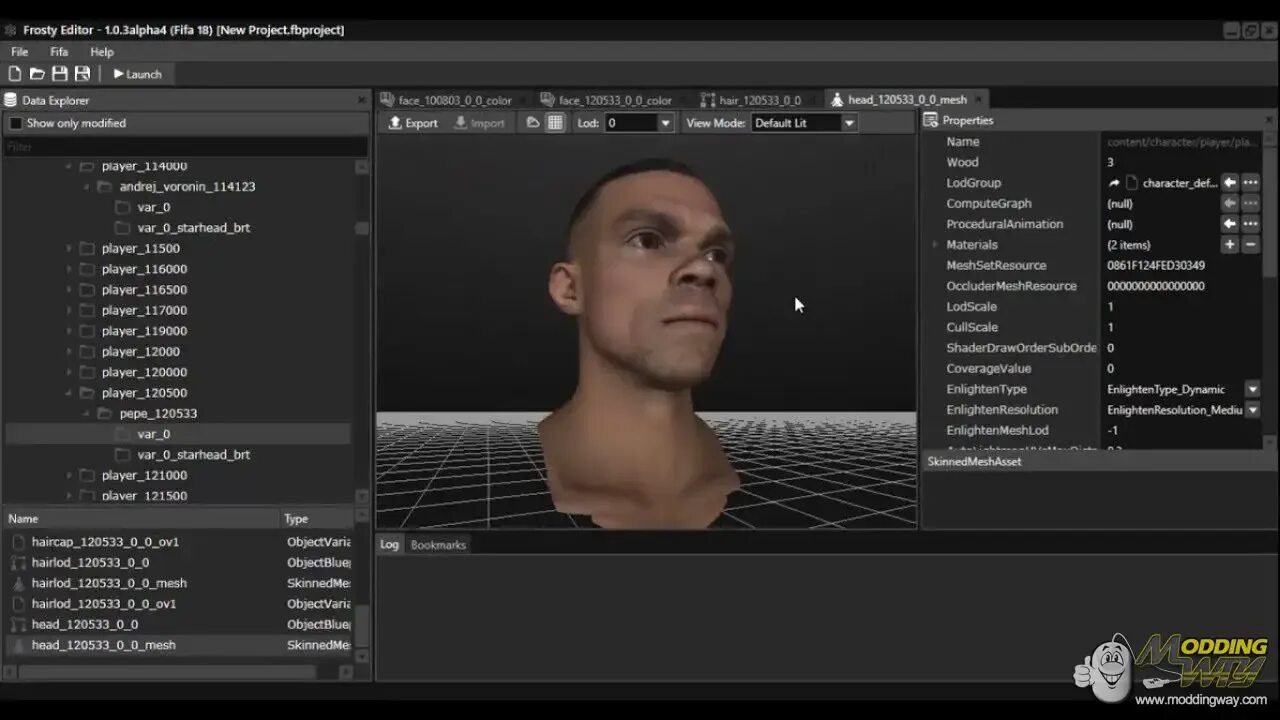Expand the player_117000 folder

[69, 310]
